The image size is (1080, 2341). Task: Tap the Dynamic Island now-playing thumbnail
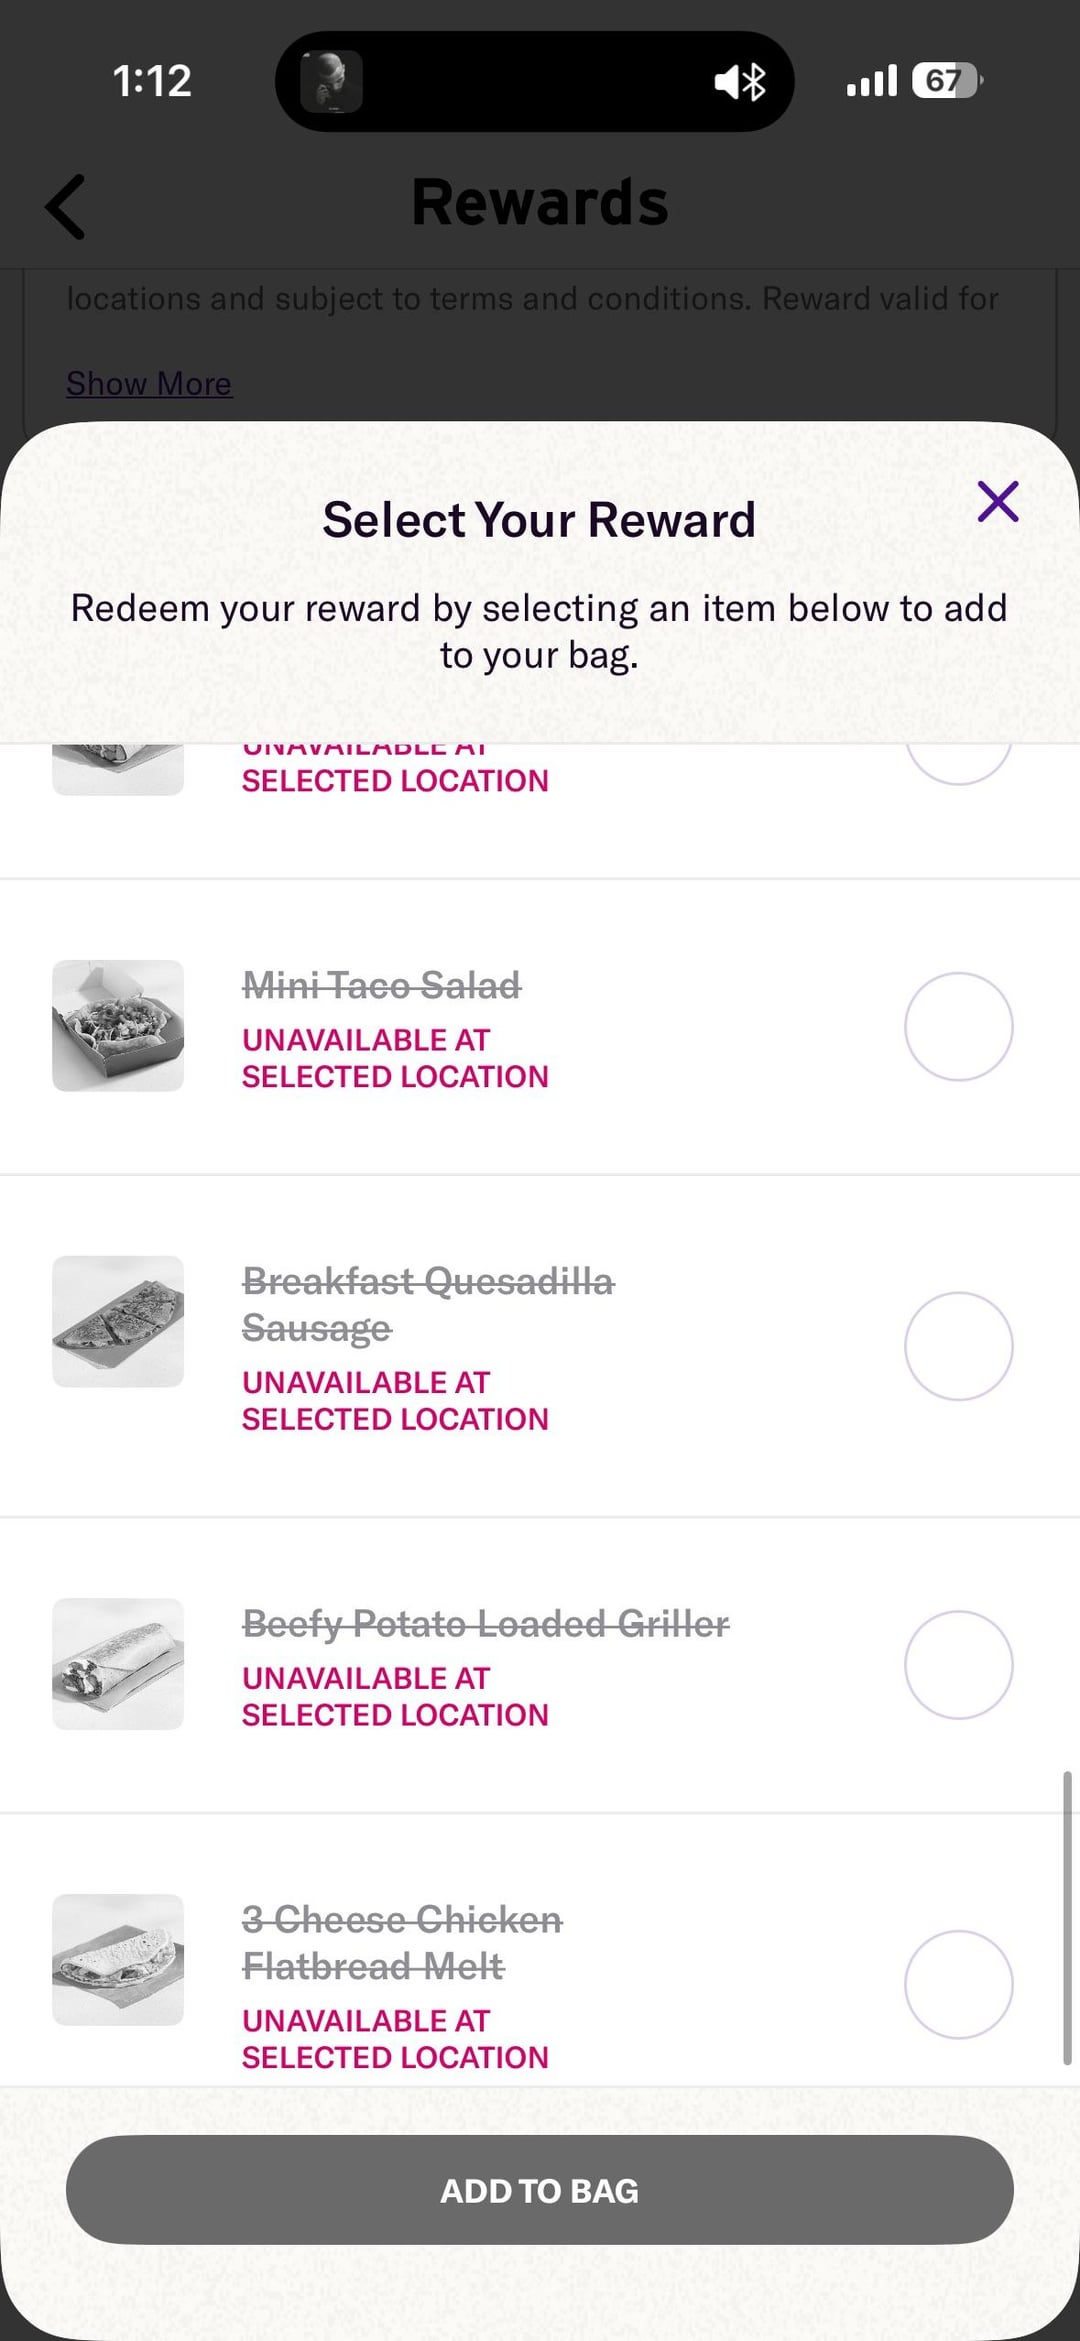(331, 82)
